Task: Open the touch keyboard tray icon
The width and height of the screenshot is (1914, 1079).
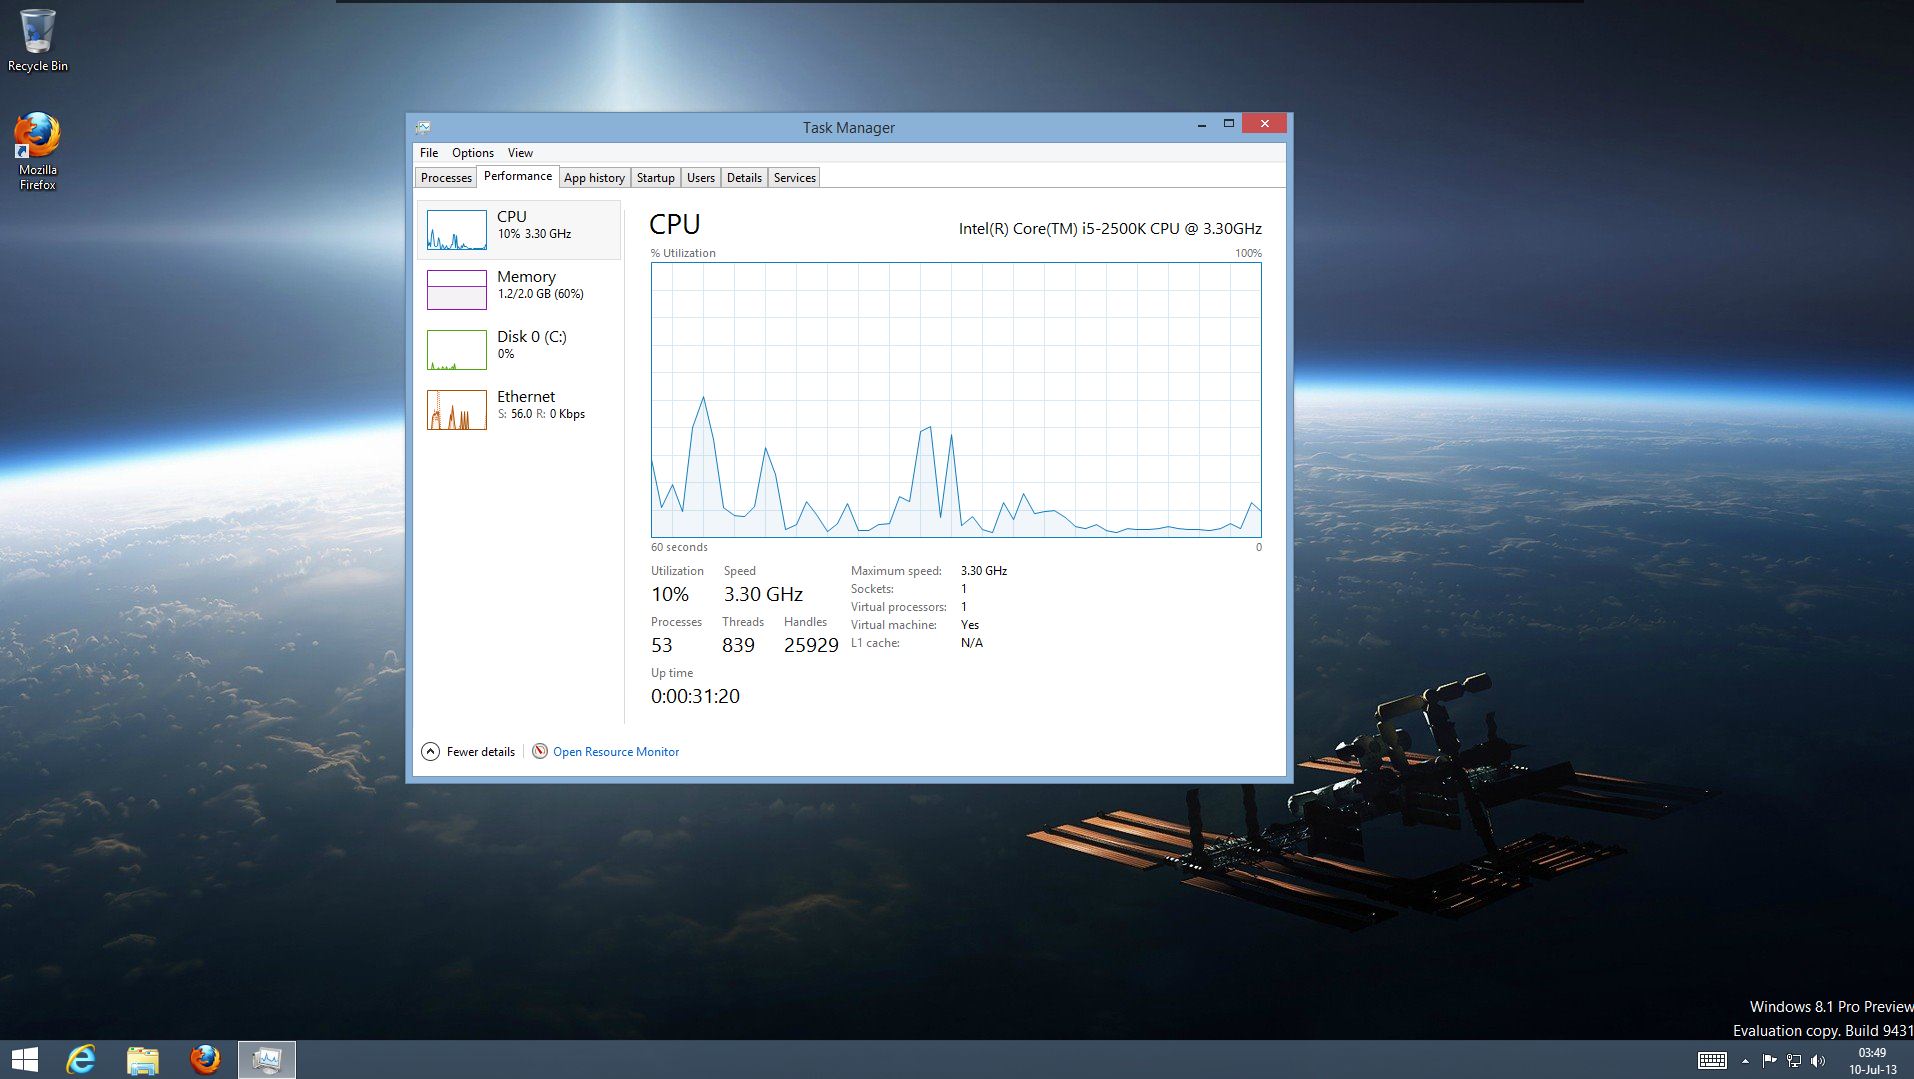Action: (x=1712, y=1060)
